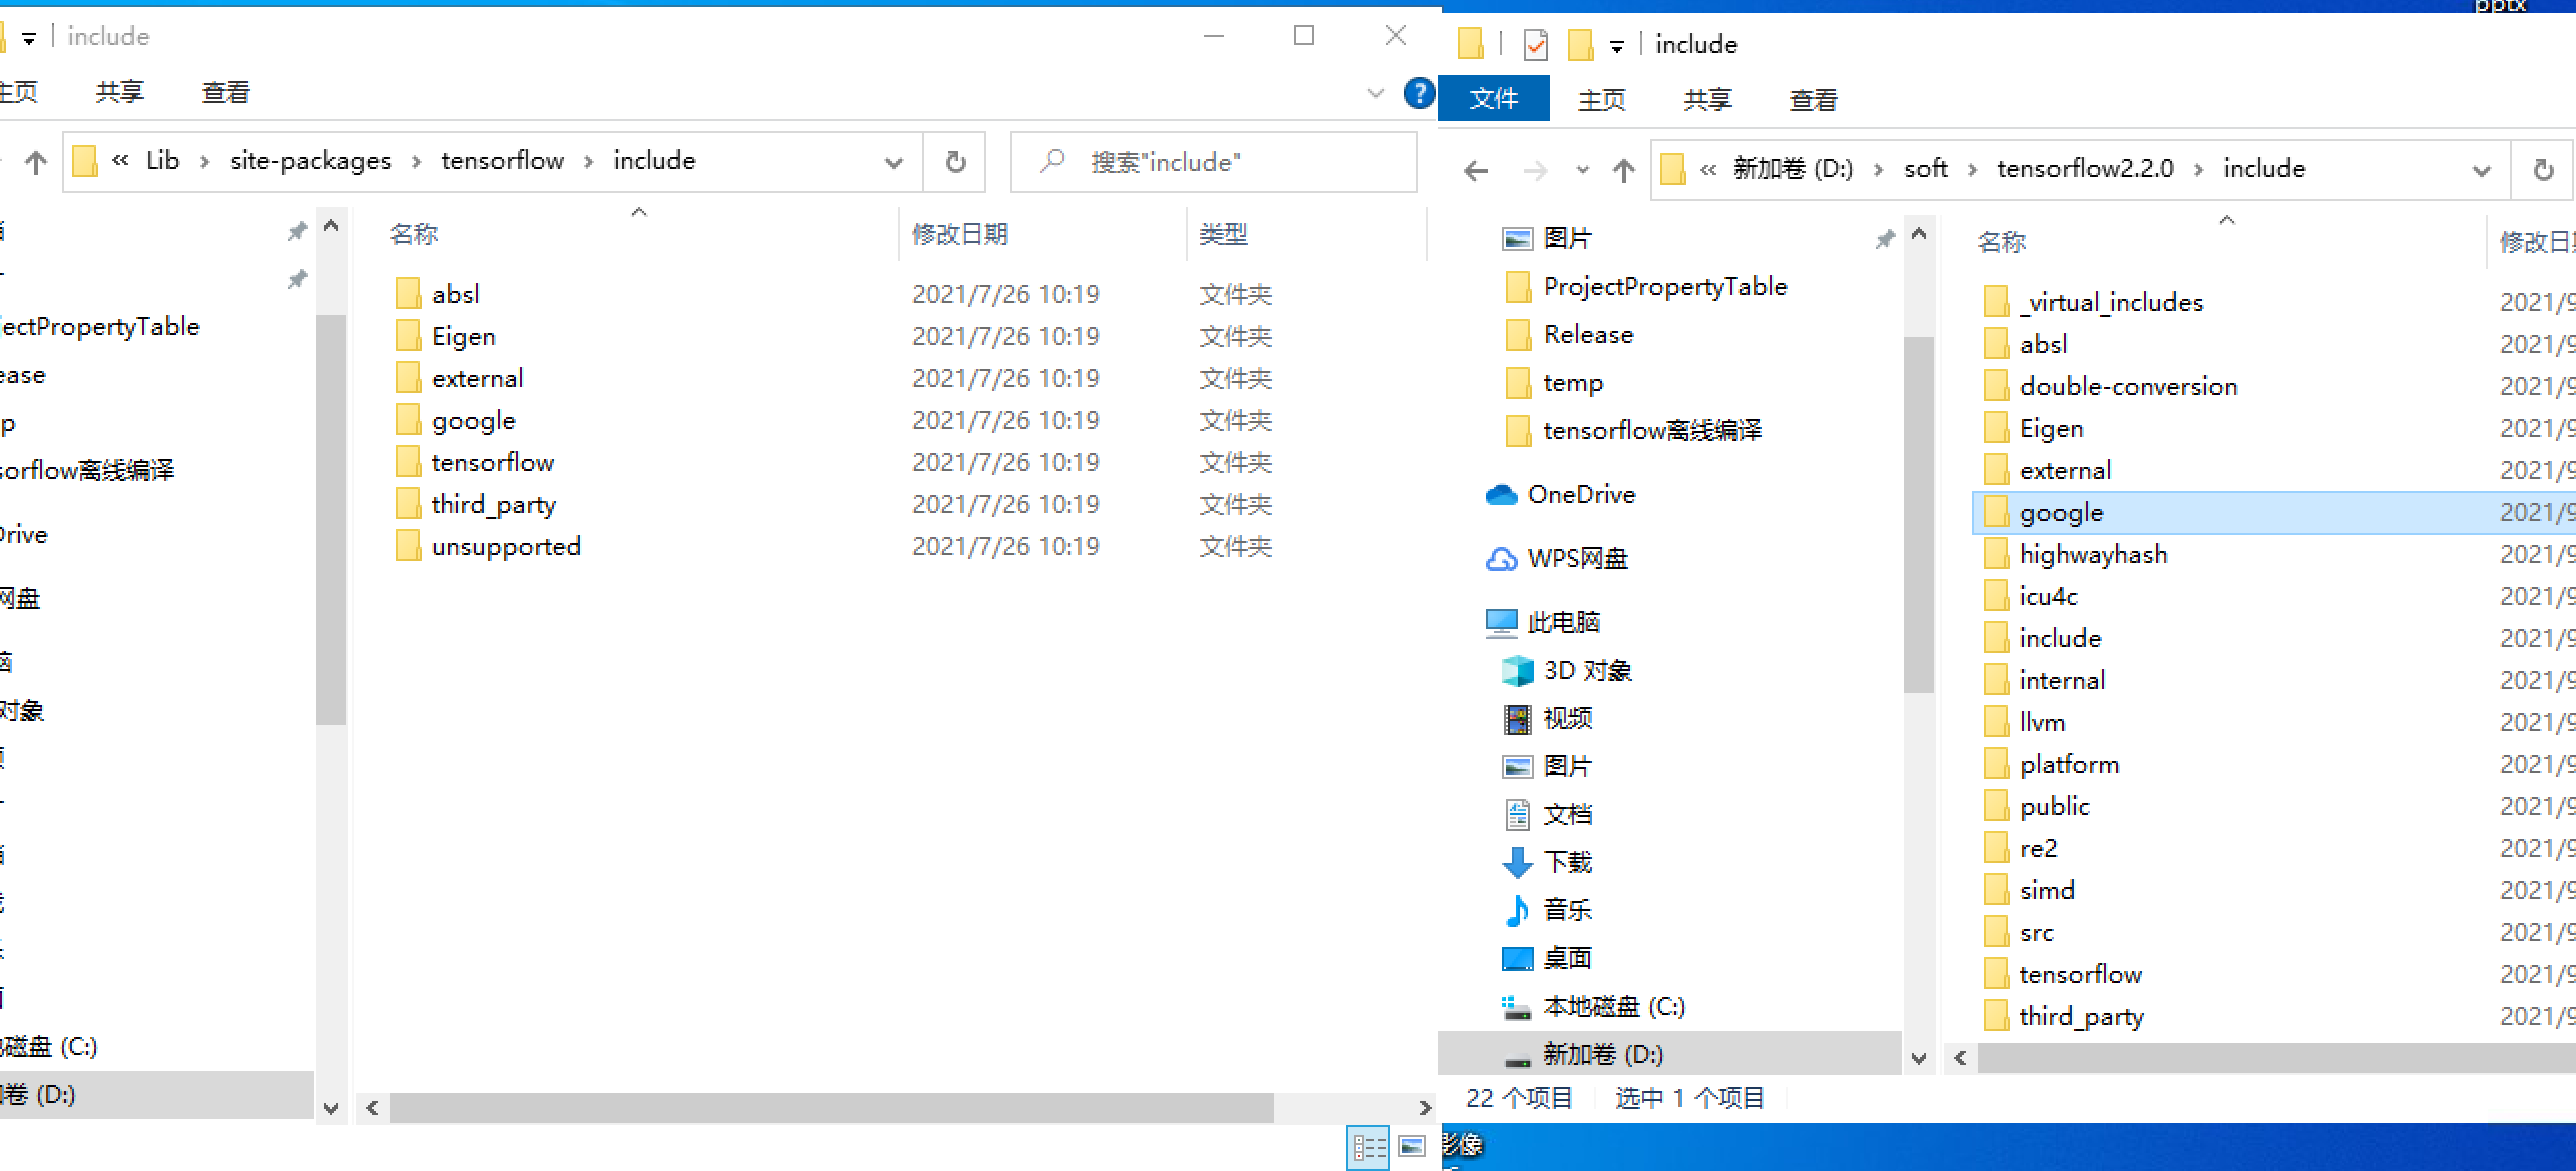The width and height of the screenshot is (2576, 1171).
Task: Open the 文件 menu in the right window
Action: [x=1493, y=98]
